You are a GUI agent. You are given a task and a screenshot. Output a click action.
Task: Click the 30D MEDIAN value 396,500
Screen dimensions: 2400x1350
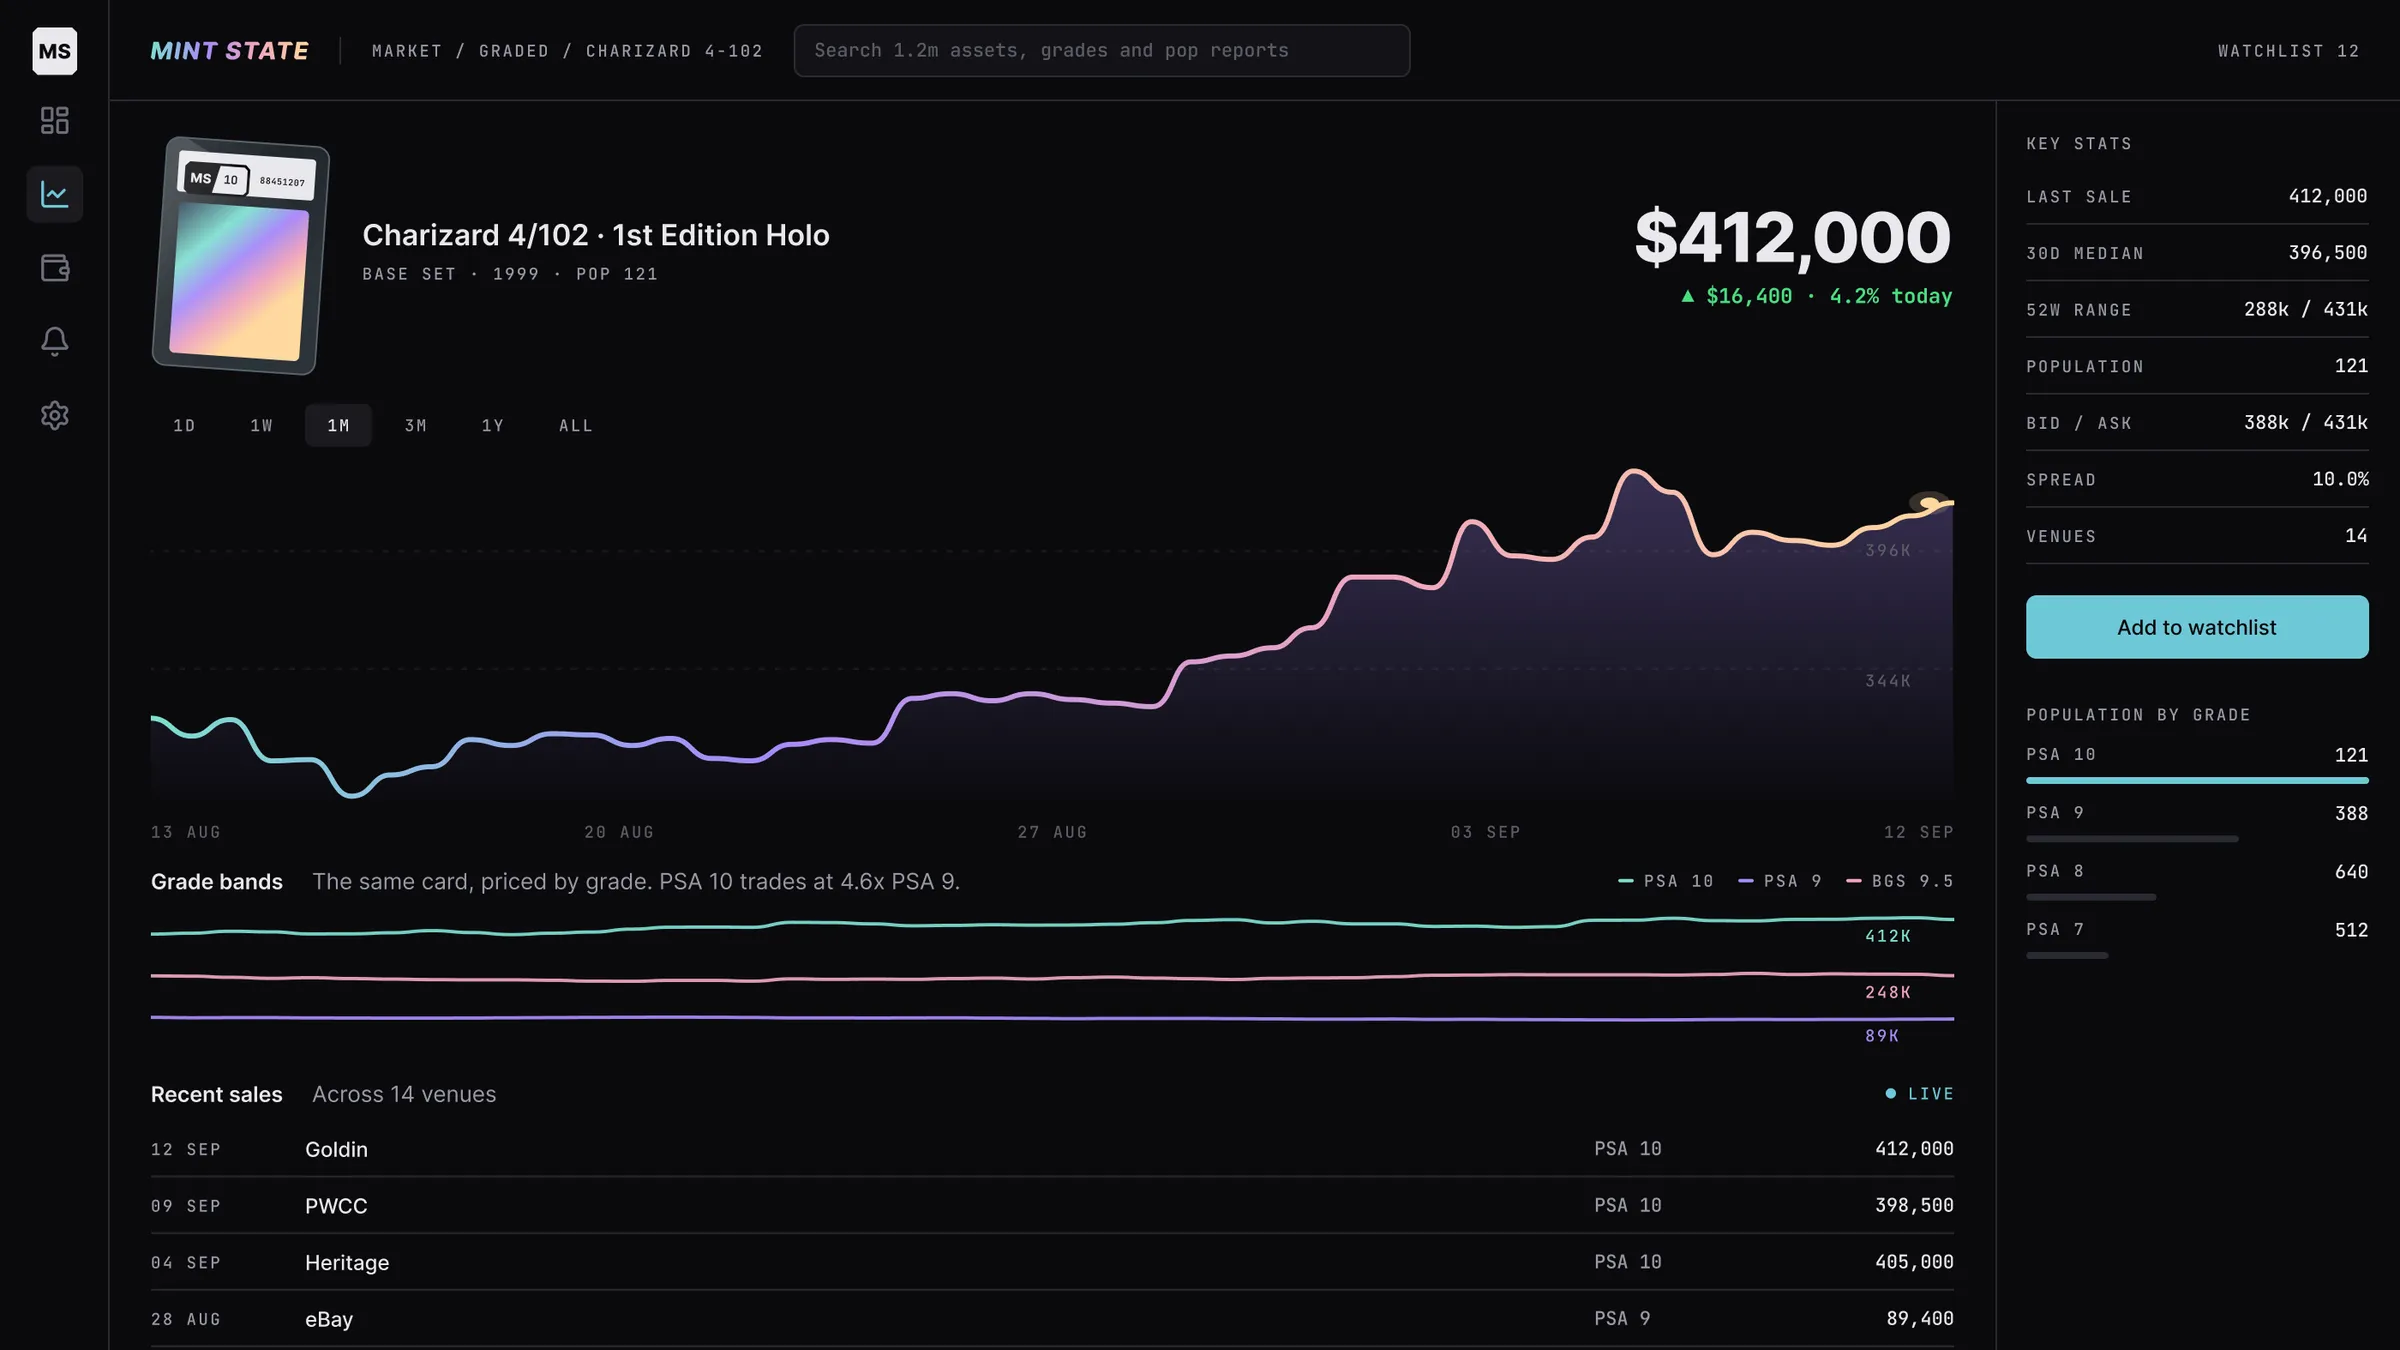(2328, 253)
